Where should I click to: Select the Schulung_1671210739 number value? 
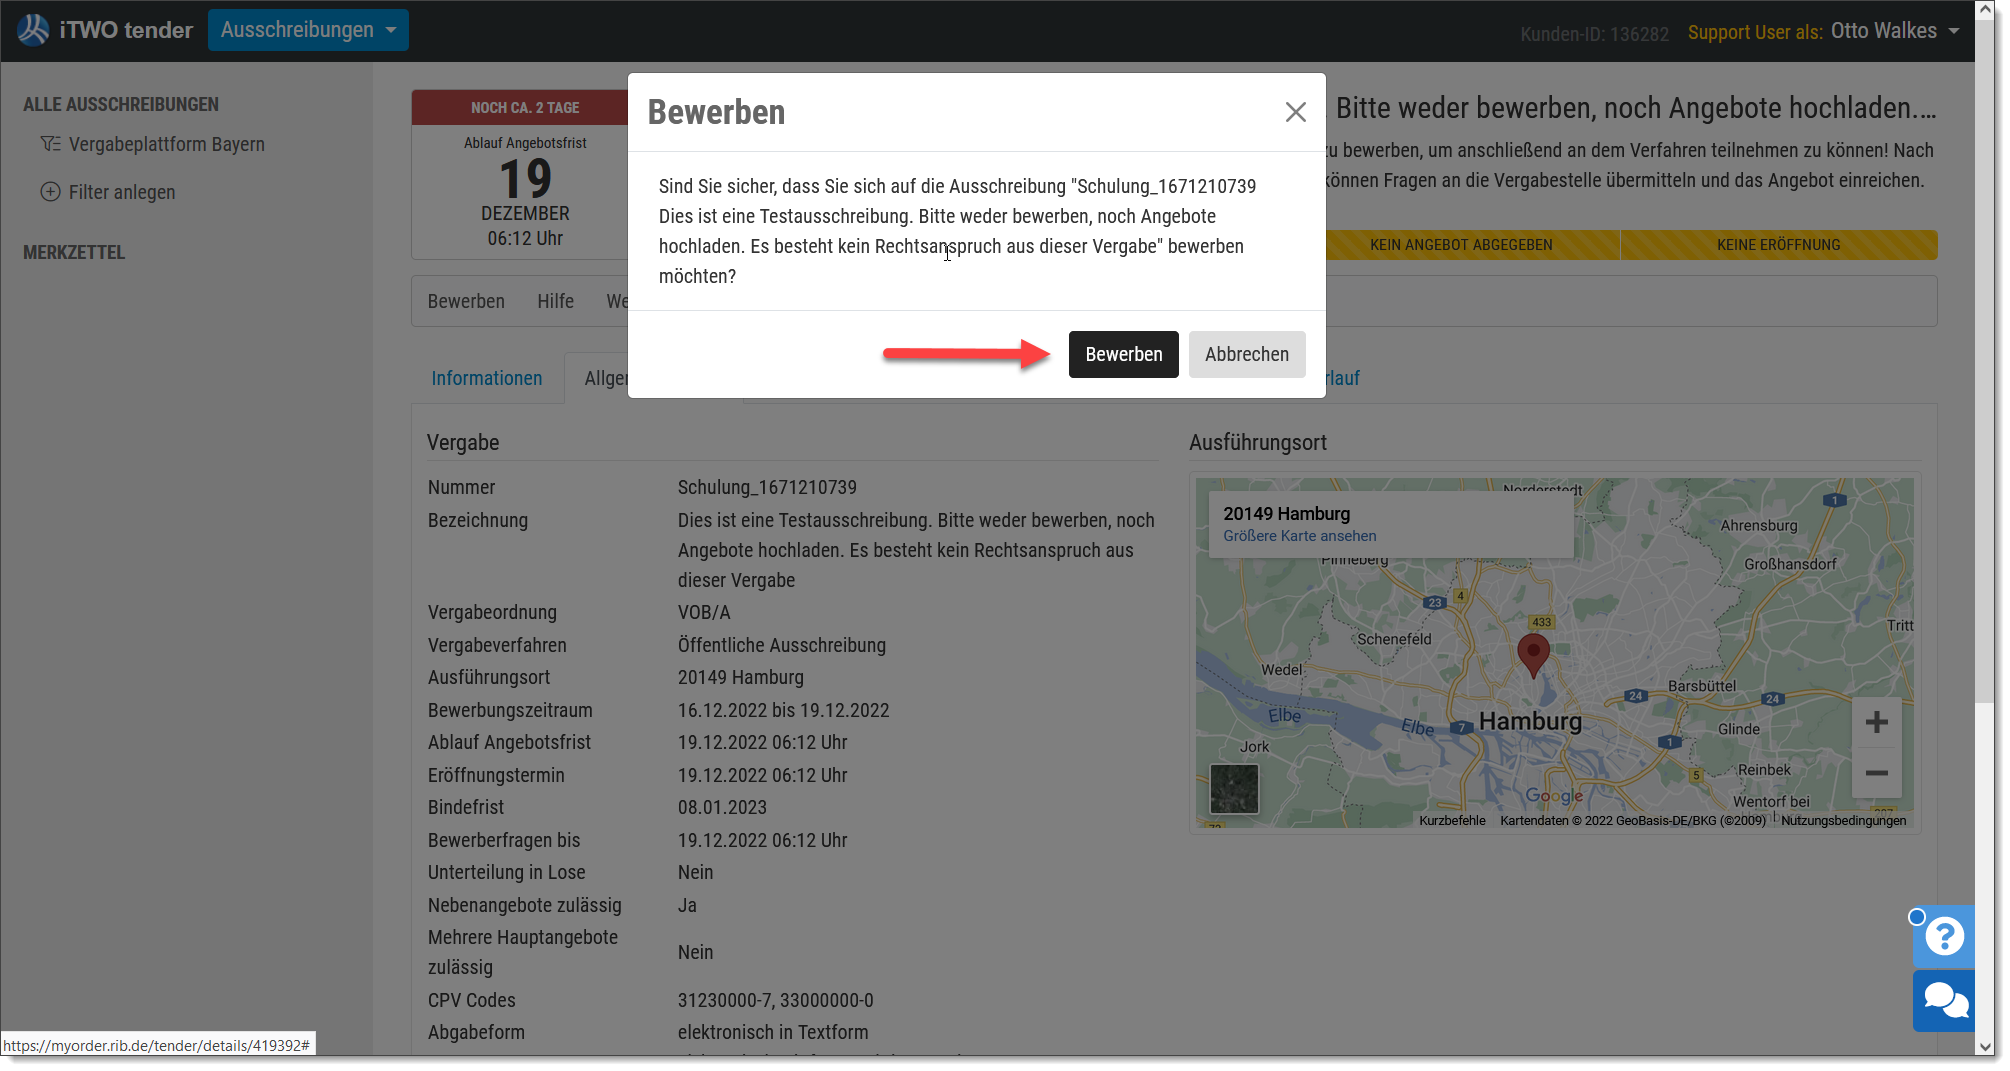click(767, 487)
